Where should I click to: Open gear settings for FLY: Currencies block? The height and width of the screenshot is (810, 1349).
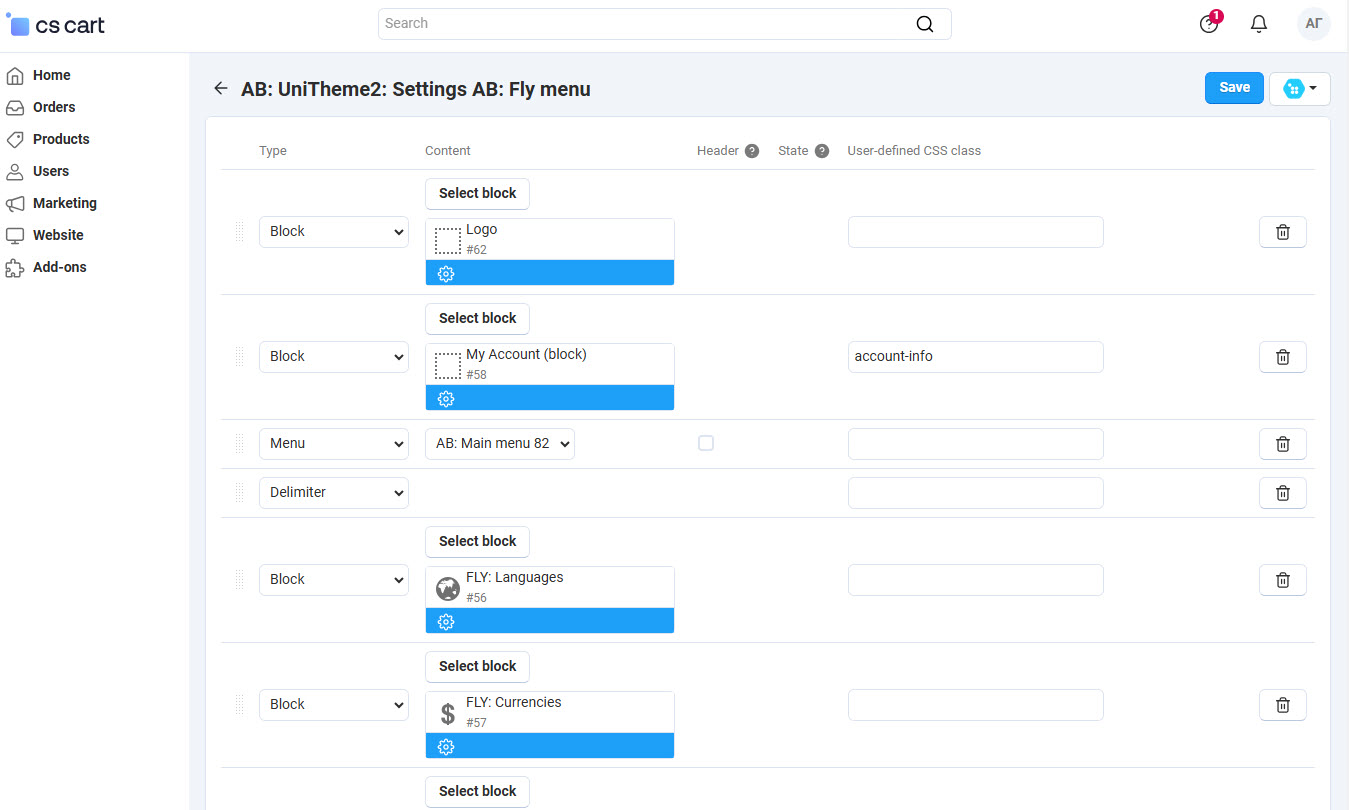[x=446, y=746]
